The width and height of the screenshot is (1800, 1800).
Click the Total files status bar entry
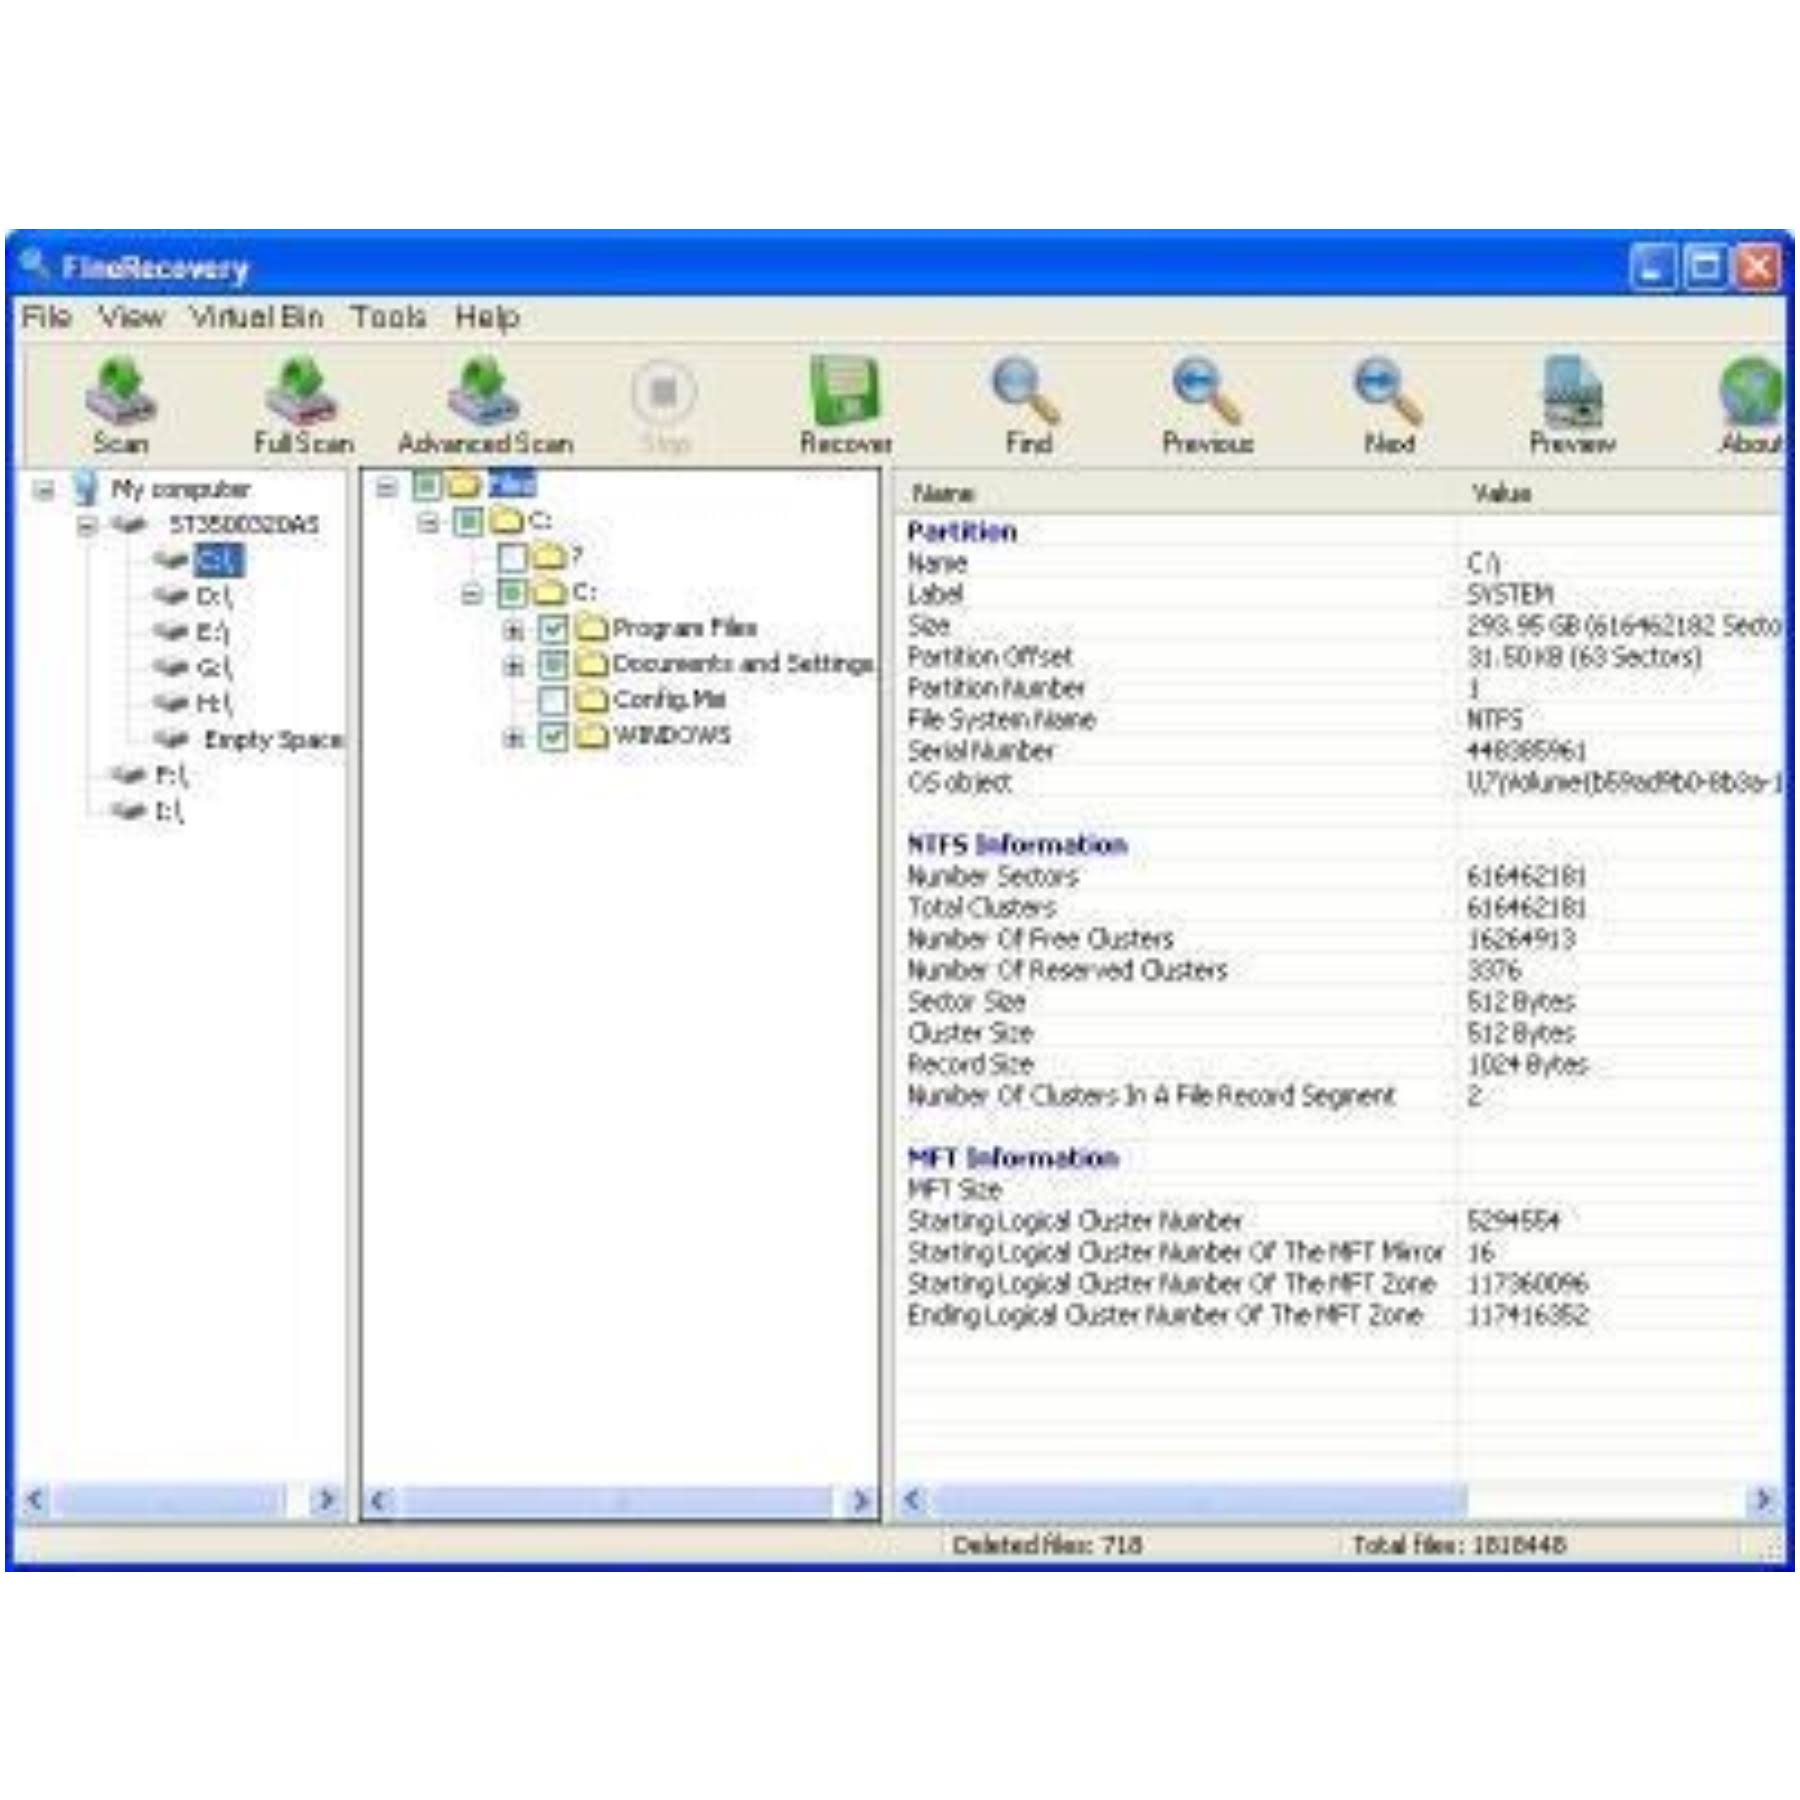[x=1459, y=1545]
